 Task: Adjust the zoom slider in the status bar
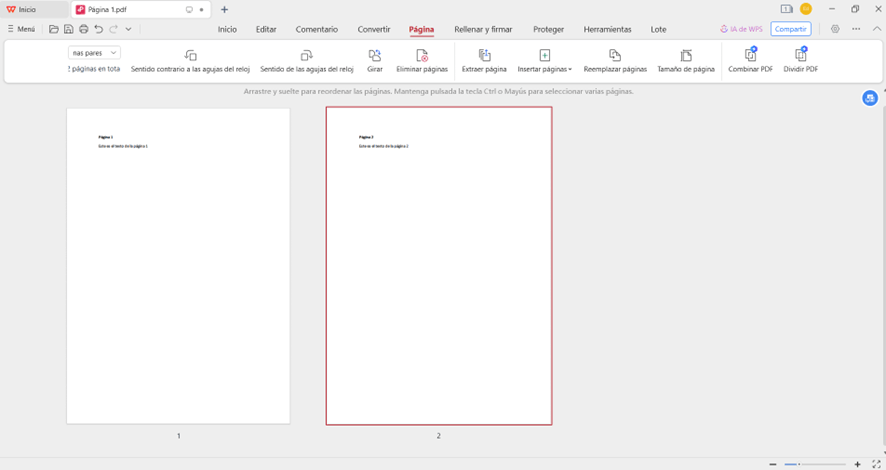point(792,465)
